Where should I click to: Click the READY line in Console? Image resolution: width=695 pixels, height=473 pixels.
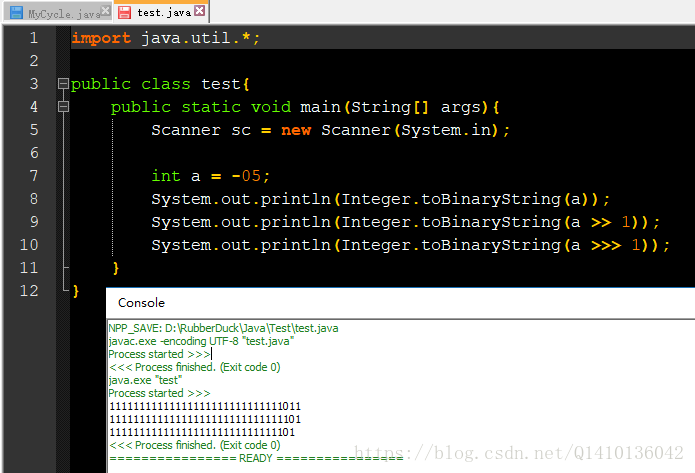[256, 458]
